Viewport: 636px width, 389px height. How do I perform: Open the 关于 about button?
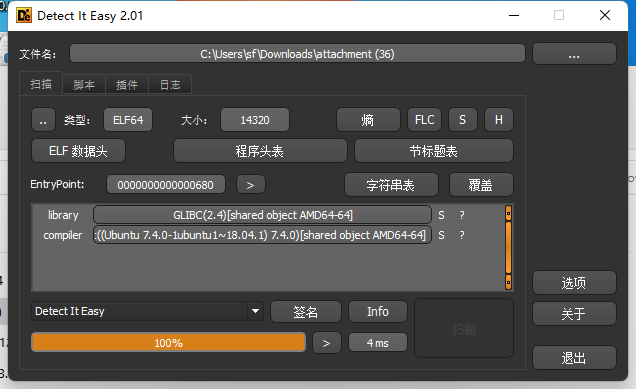click(574, 314)
